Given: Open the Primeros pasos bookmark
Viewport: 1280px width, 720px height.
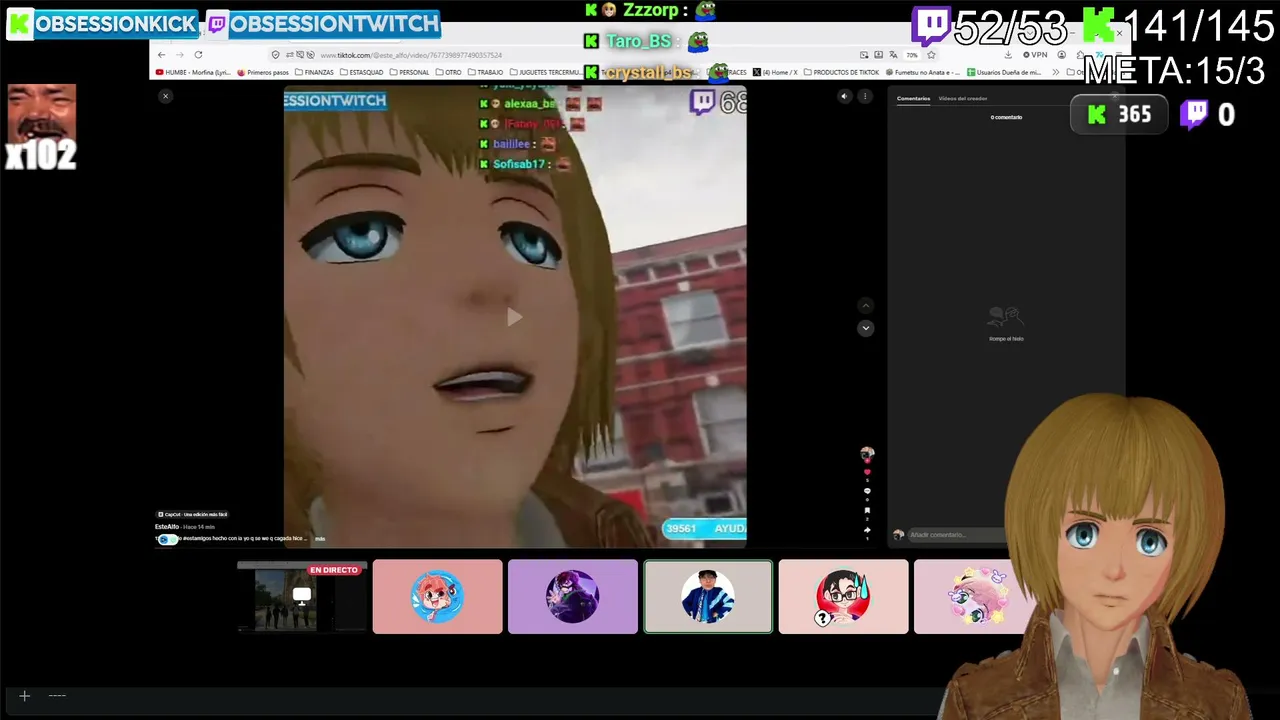Looking at the screenshot, I should 263,72.
